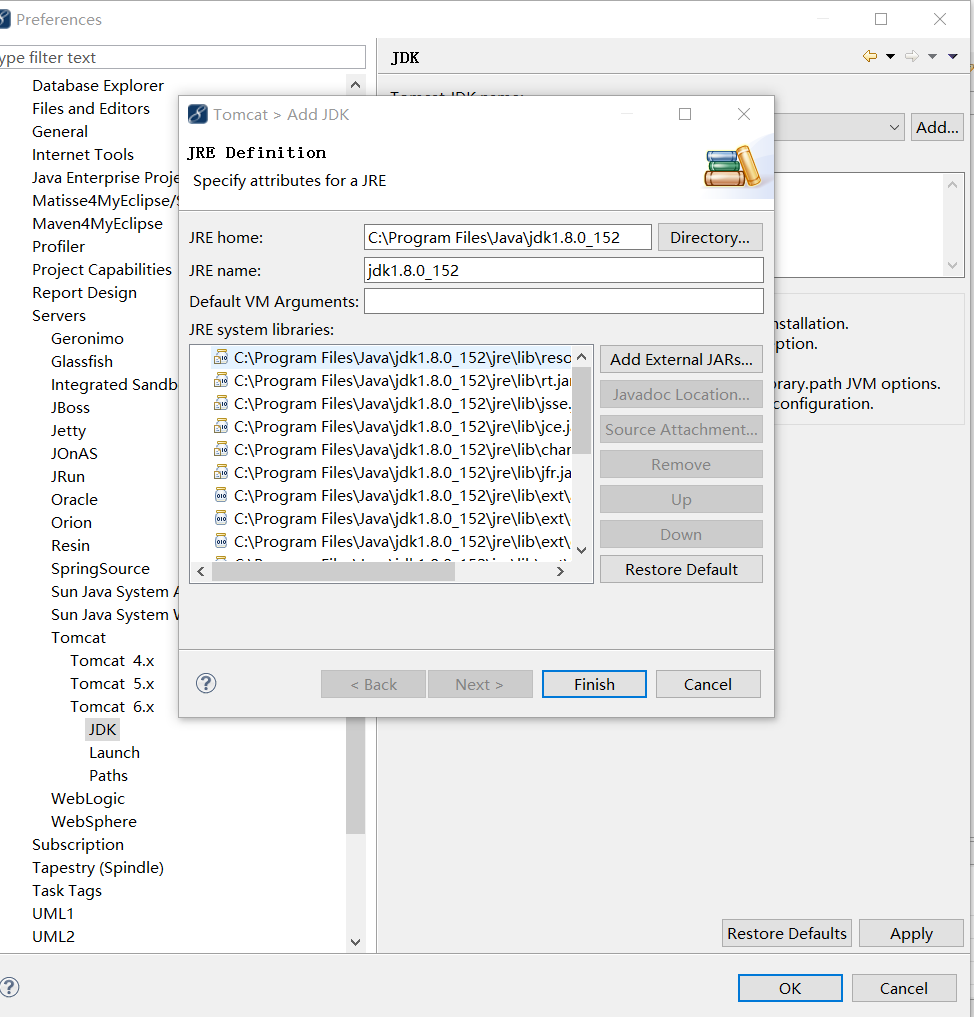Image resolution: width=974 pixels, height=1017 pixels.
Task: Click the libraries list vertical scrollbar
Action: 582,411
